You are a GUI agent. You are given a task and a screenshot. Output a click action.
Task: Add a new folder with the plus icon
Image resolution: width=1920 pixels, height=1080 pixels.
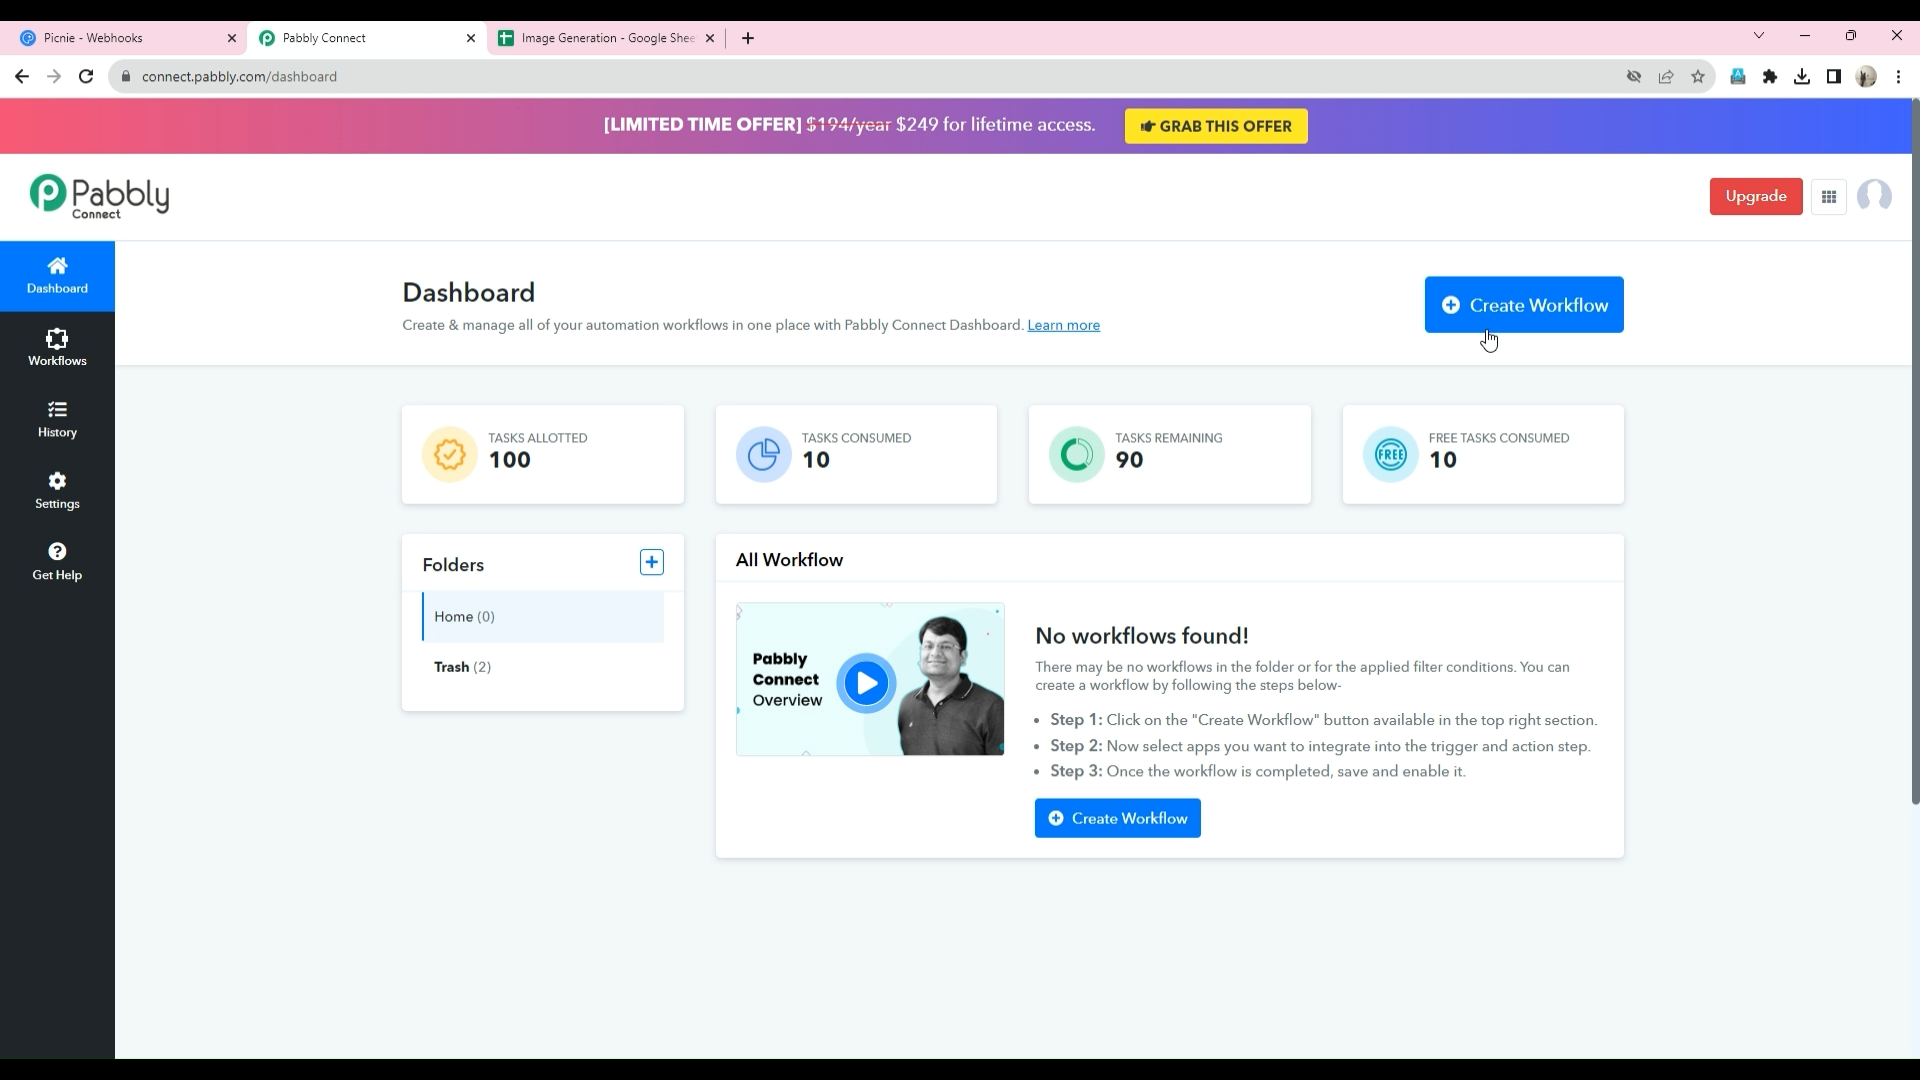coord(651,562)
